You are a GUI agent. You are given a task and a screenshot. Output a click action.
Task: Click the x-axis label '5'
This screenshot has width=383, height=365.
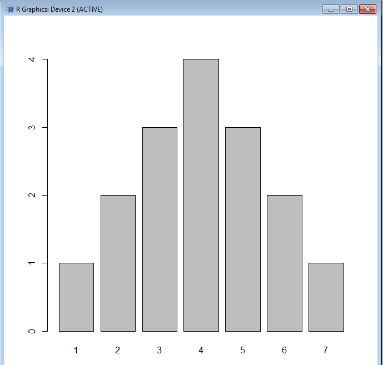tap(242, 350)
